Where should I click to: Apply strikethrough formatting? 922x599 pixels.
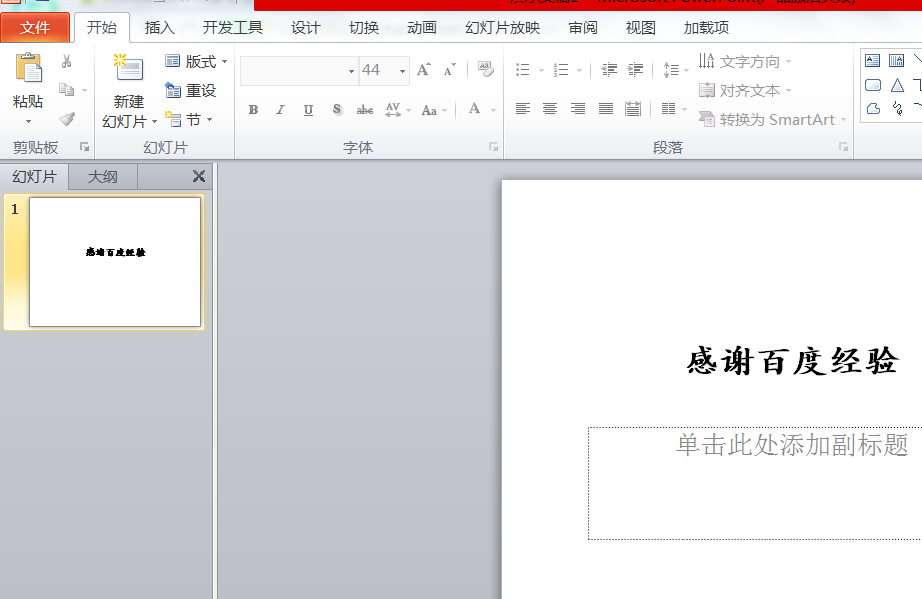point(364,109)
